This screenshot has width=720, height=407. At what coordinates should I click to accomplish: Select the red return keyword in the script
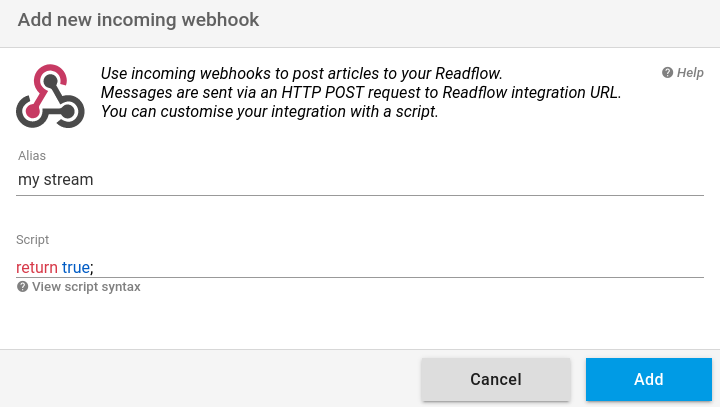37,267
